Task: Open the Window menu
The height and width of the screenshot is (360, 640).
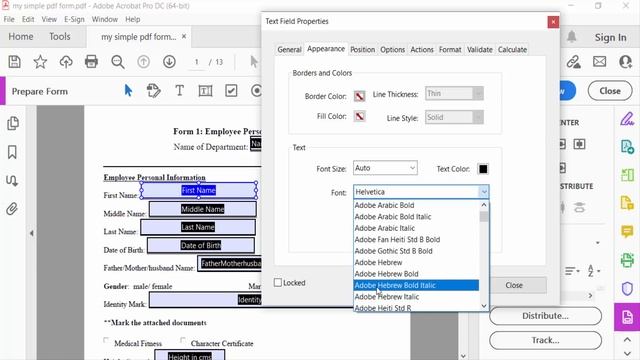Action: pyautogui.click(x=104, y=19)
